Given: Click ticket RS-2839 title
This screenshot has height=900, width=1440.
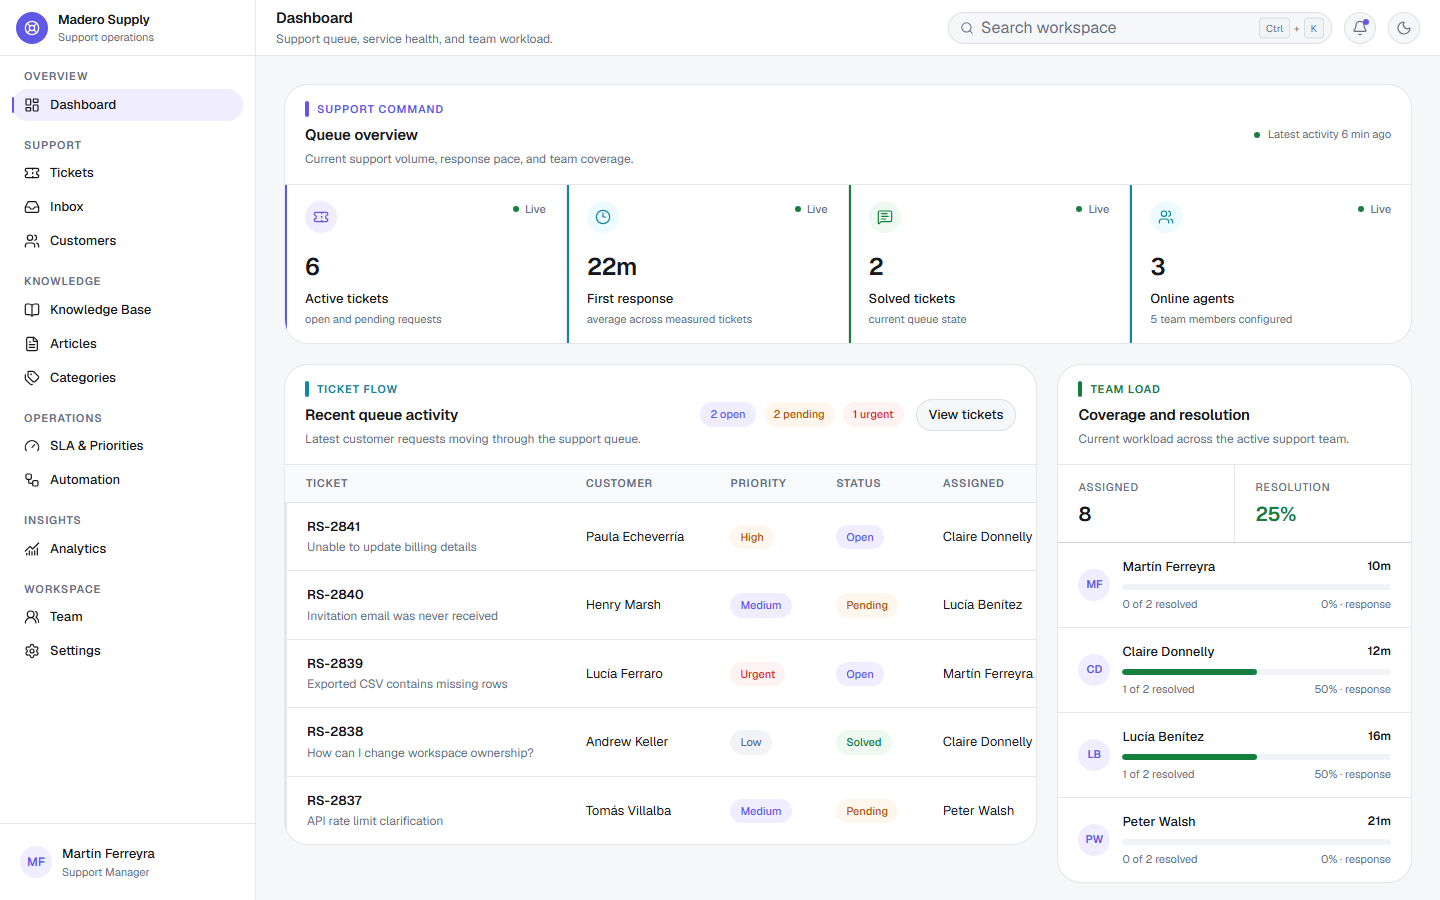Looking at the screenshot, I should point(335,664).
